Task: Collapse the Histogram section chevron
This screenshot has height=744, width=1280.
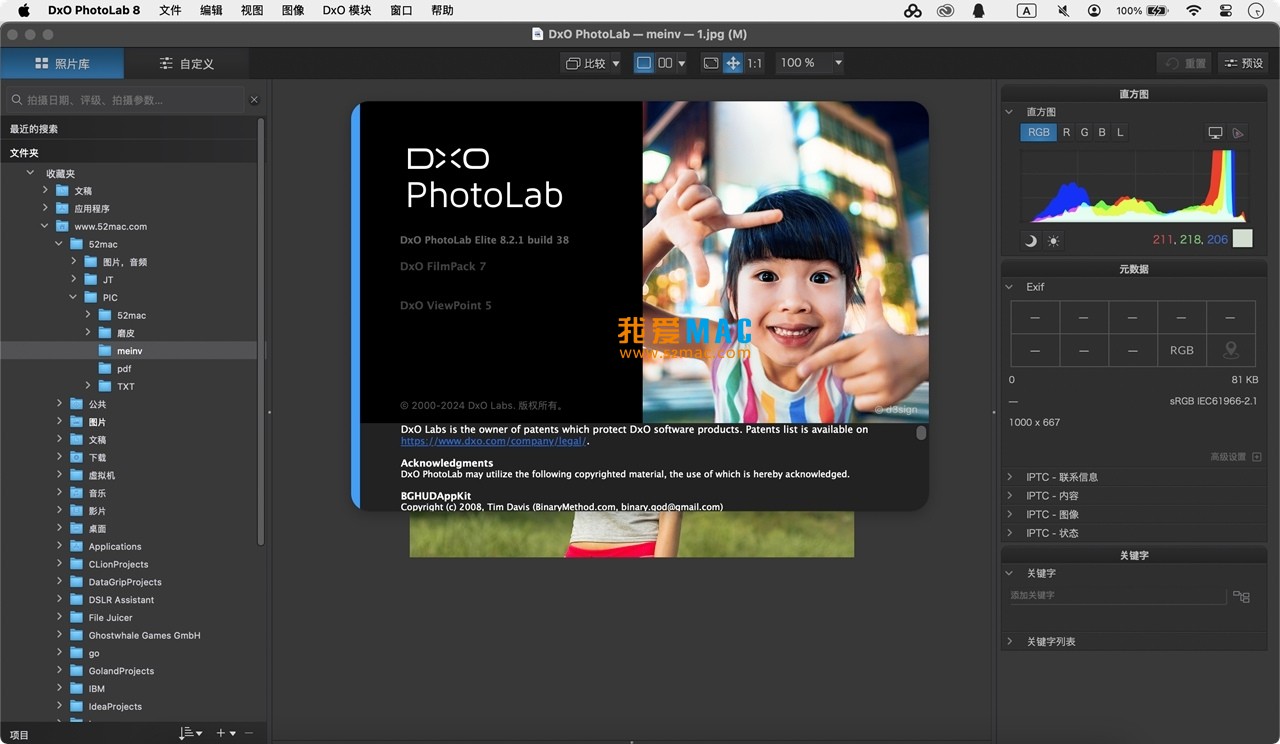Action: click(x=1009, y=112)
